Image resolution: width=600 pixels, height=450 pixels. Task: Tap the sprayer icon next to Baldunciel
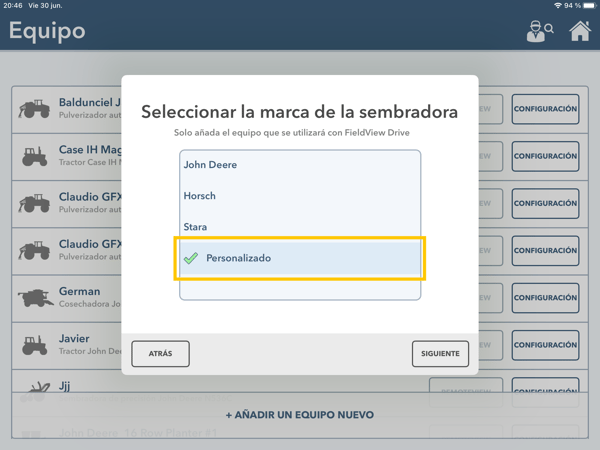34,109
